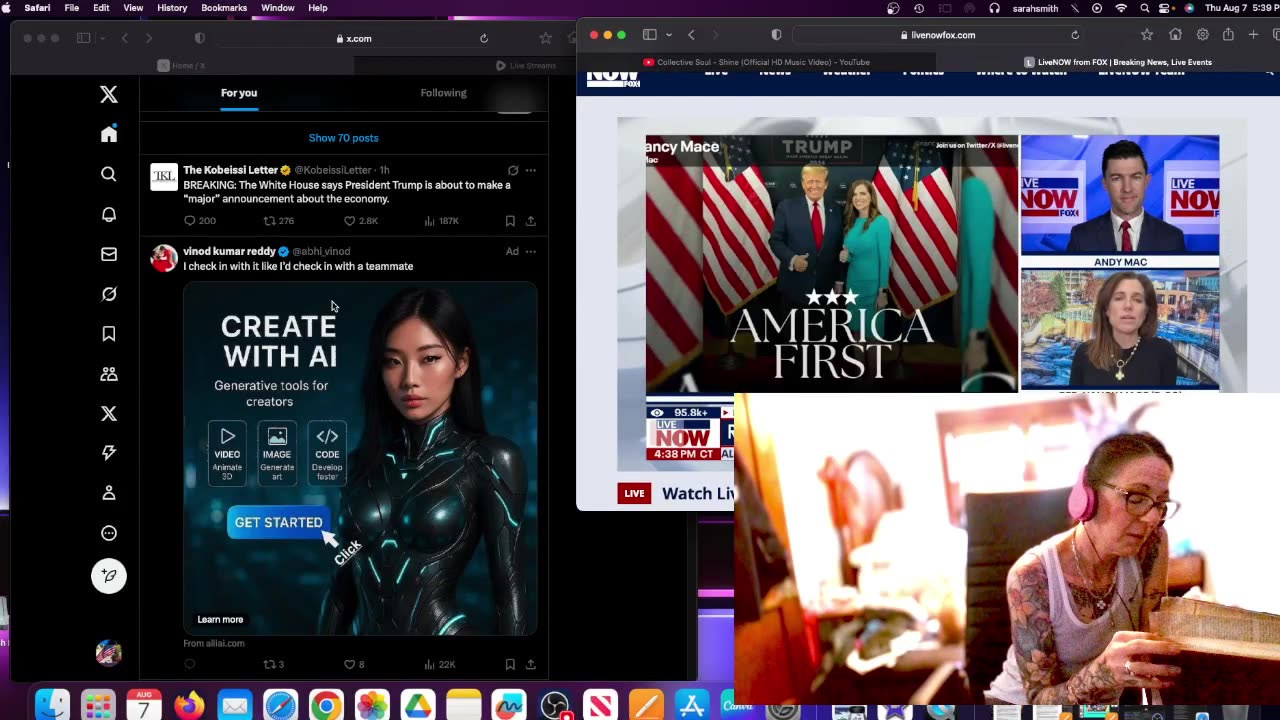Launch Firefox from the Dock

(x=189, y=706)
